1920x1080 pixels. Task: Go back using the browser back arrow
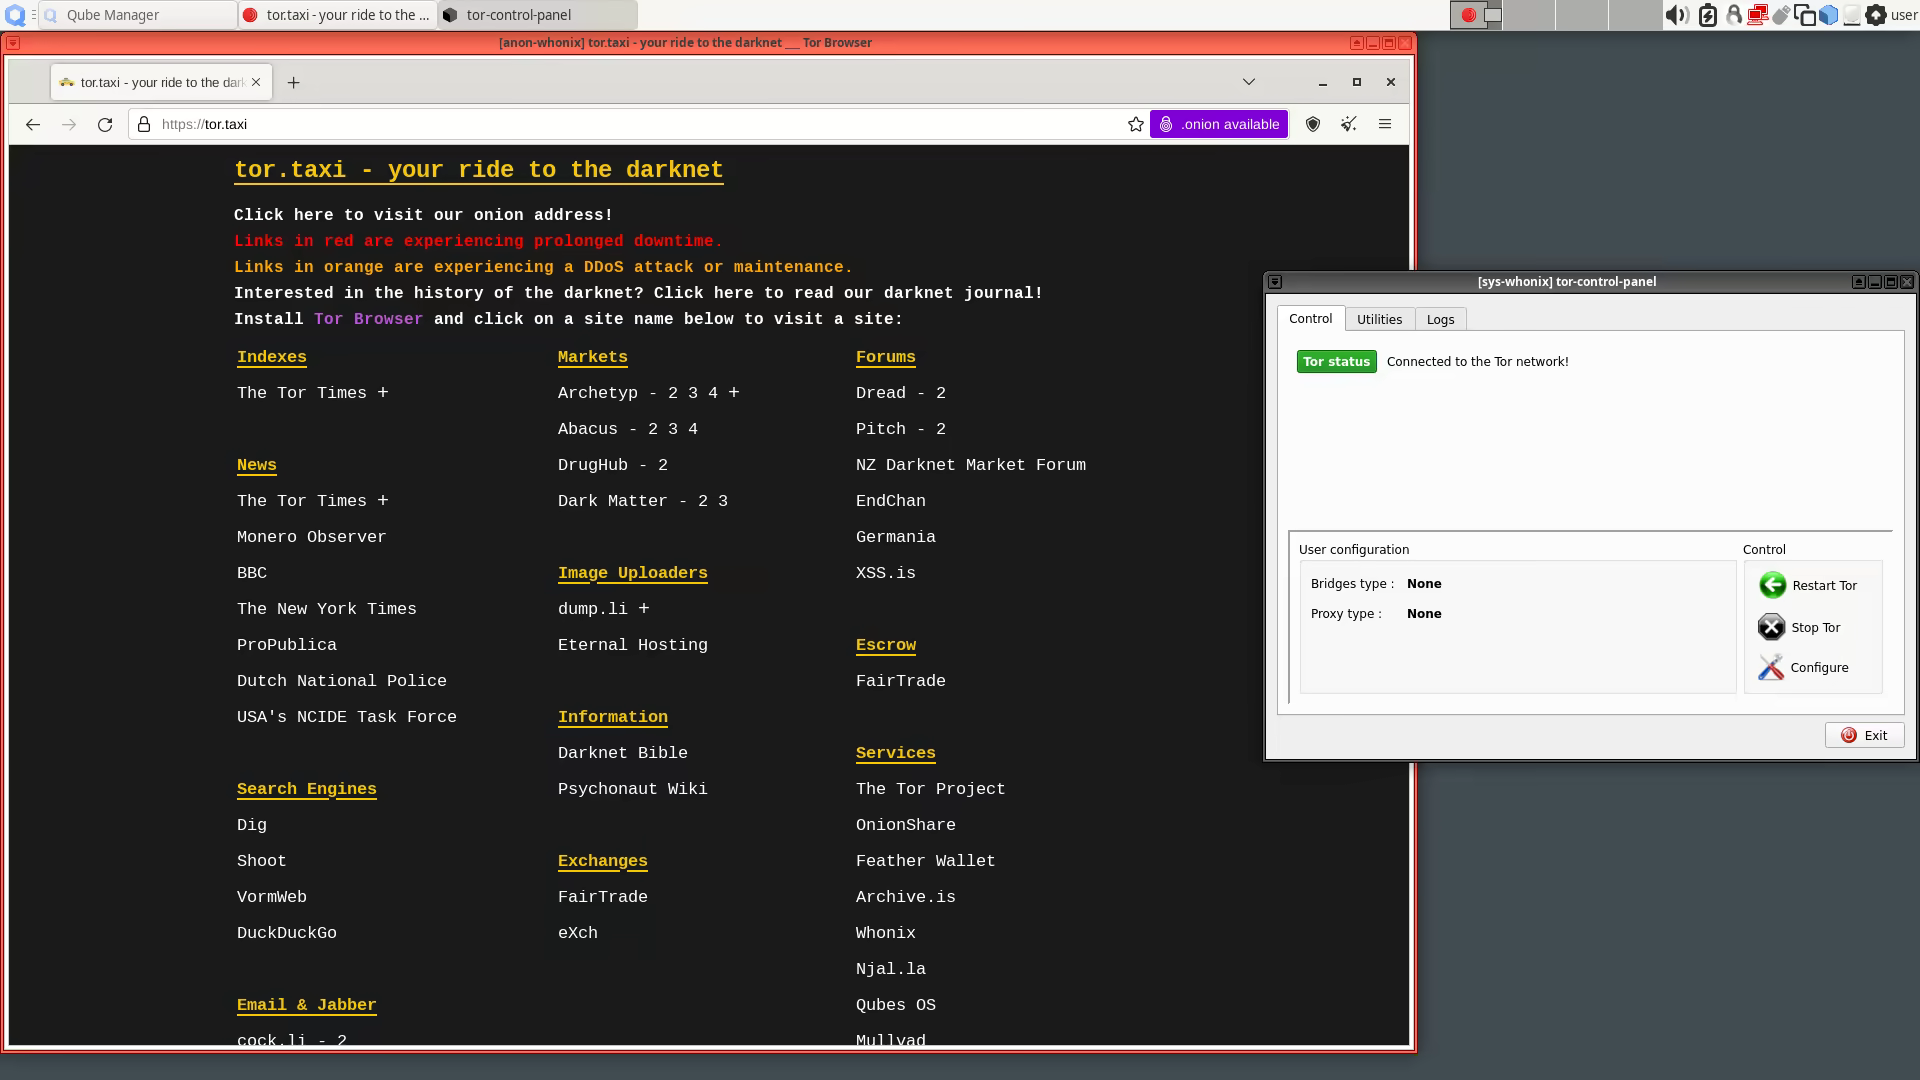click(x=33, y=124)
